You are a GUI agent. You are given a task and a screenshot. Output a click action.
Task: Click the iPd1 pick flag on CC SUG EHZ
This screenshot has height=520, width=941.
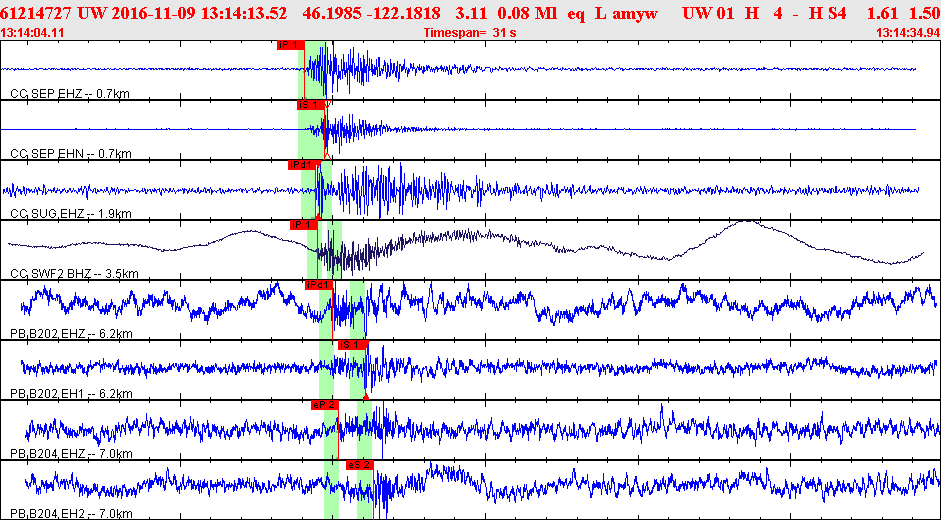(302, 165)
